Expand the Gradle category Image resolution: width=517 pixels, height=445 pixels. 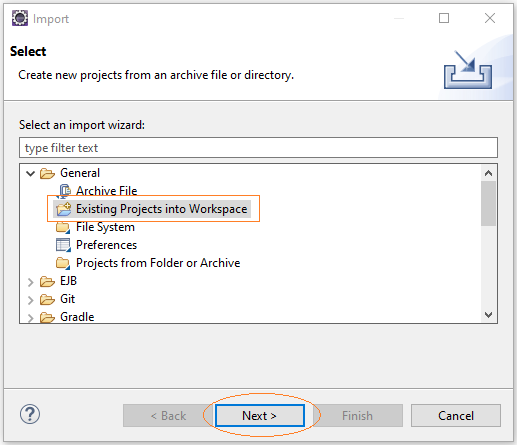pos(31,318)
